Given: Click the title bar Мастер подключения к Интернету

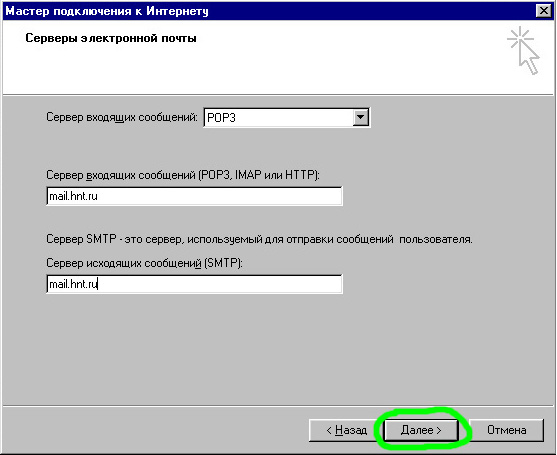Looking at the screenshot, I should [107, 11].
